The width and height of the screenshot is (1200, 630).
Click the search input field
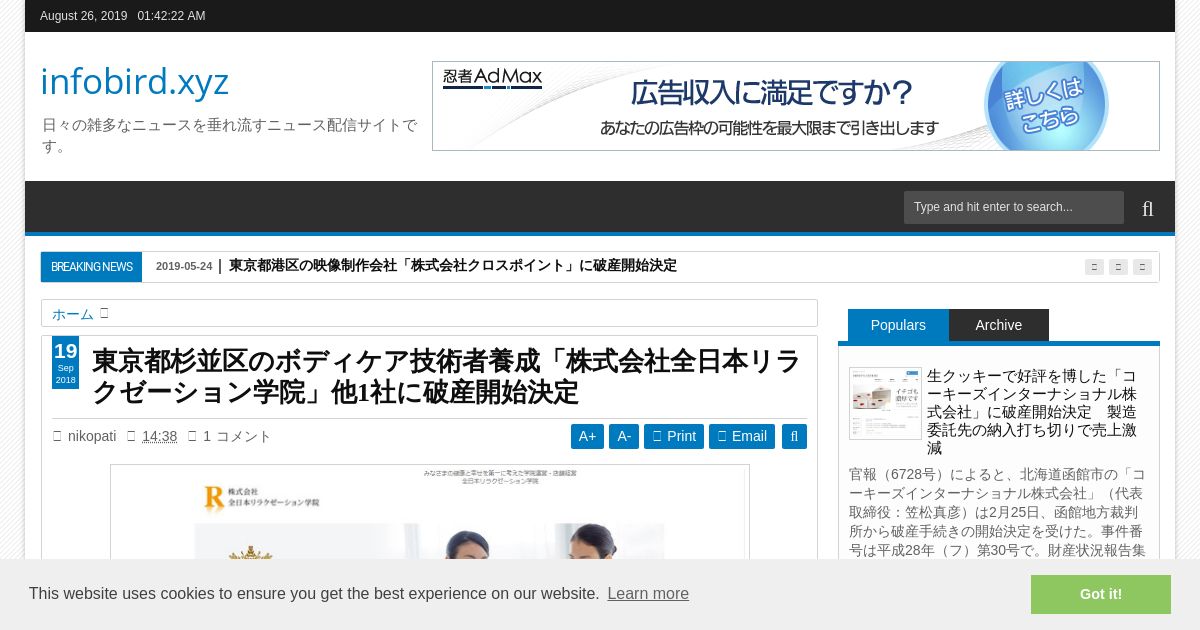coord(1013,207)
